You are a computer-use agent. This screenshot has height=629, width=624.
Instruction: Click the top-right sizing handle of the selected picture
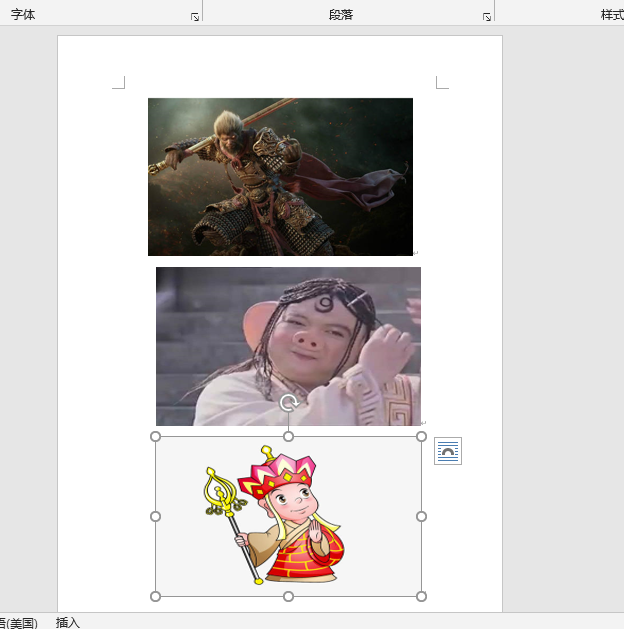click(x=421, y=436)
